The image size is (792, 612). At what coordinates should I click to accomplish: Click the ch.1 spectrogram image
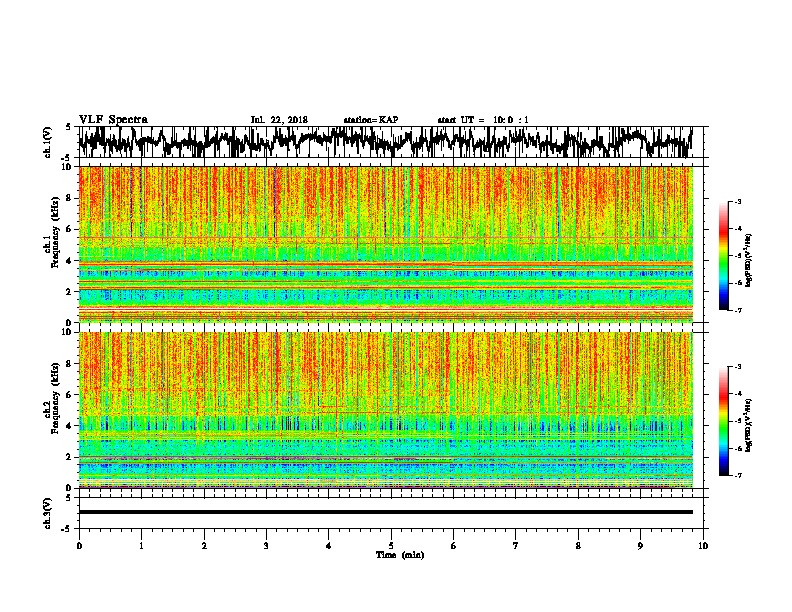point(386,244)
